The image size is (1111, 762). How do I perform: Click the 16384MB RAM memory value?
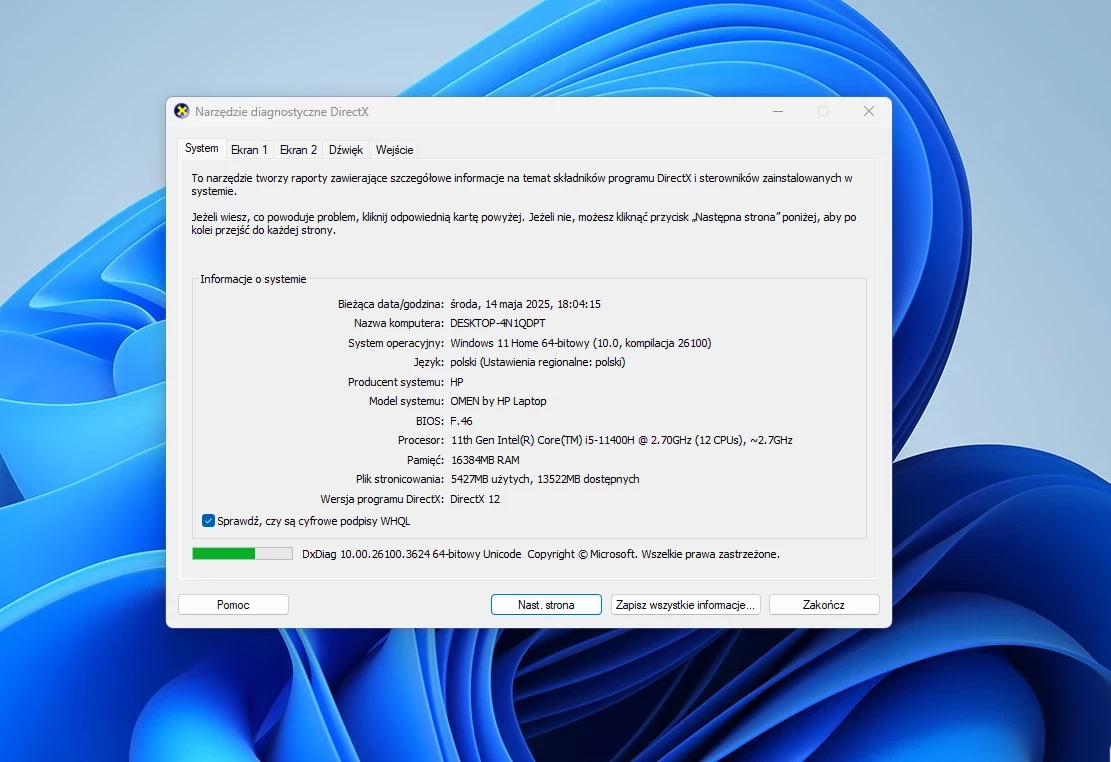point(484,460)
